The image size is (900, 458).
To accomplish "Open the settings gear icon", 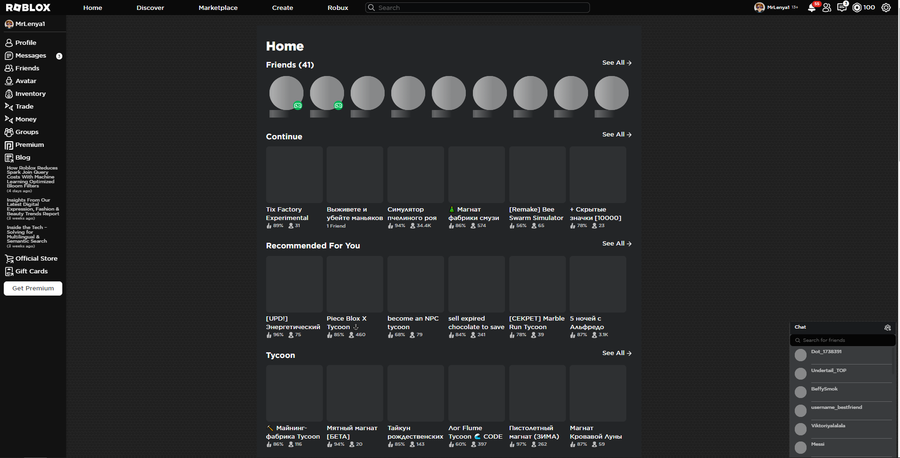I will coord(886,7).
